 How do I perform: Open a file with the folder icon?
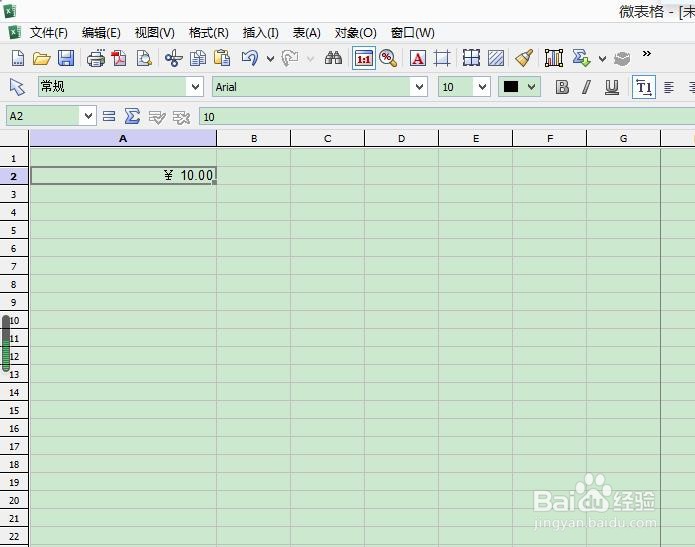(x=41, y=58)
